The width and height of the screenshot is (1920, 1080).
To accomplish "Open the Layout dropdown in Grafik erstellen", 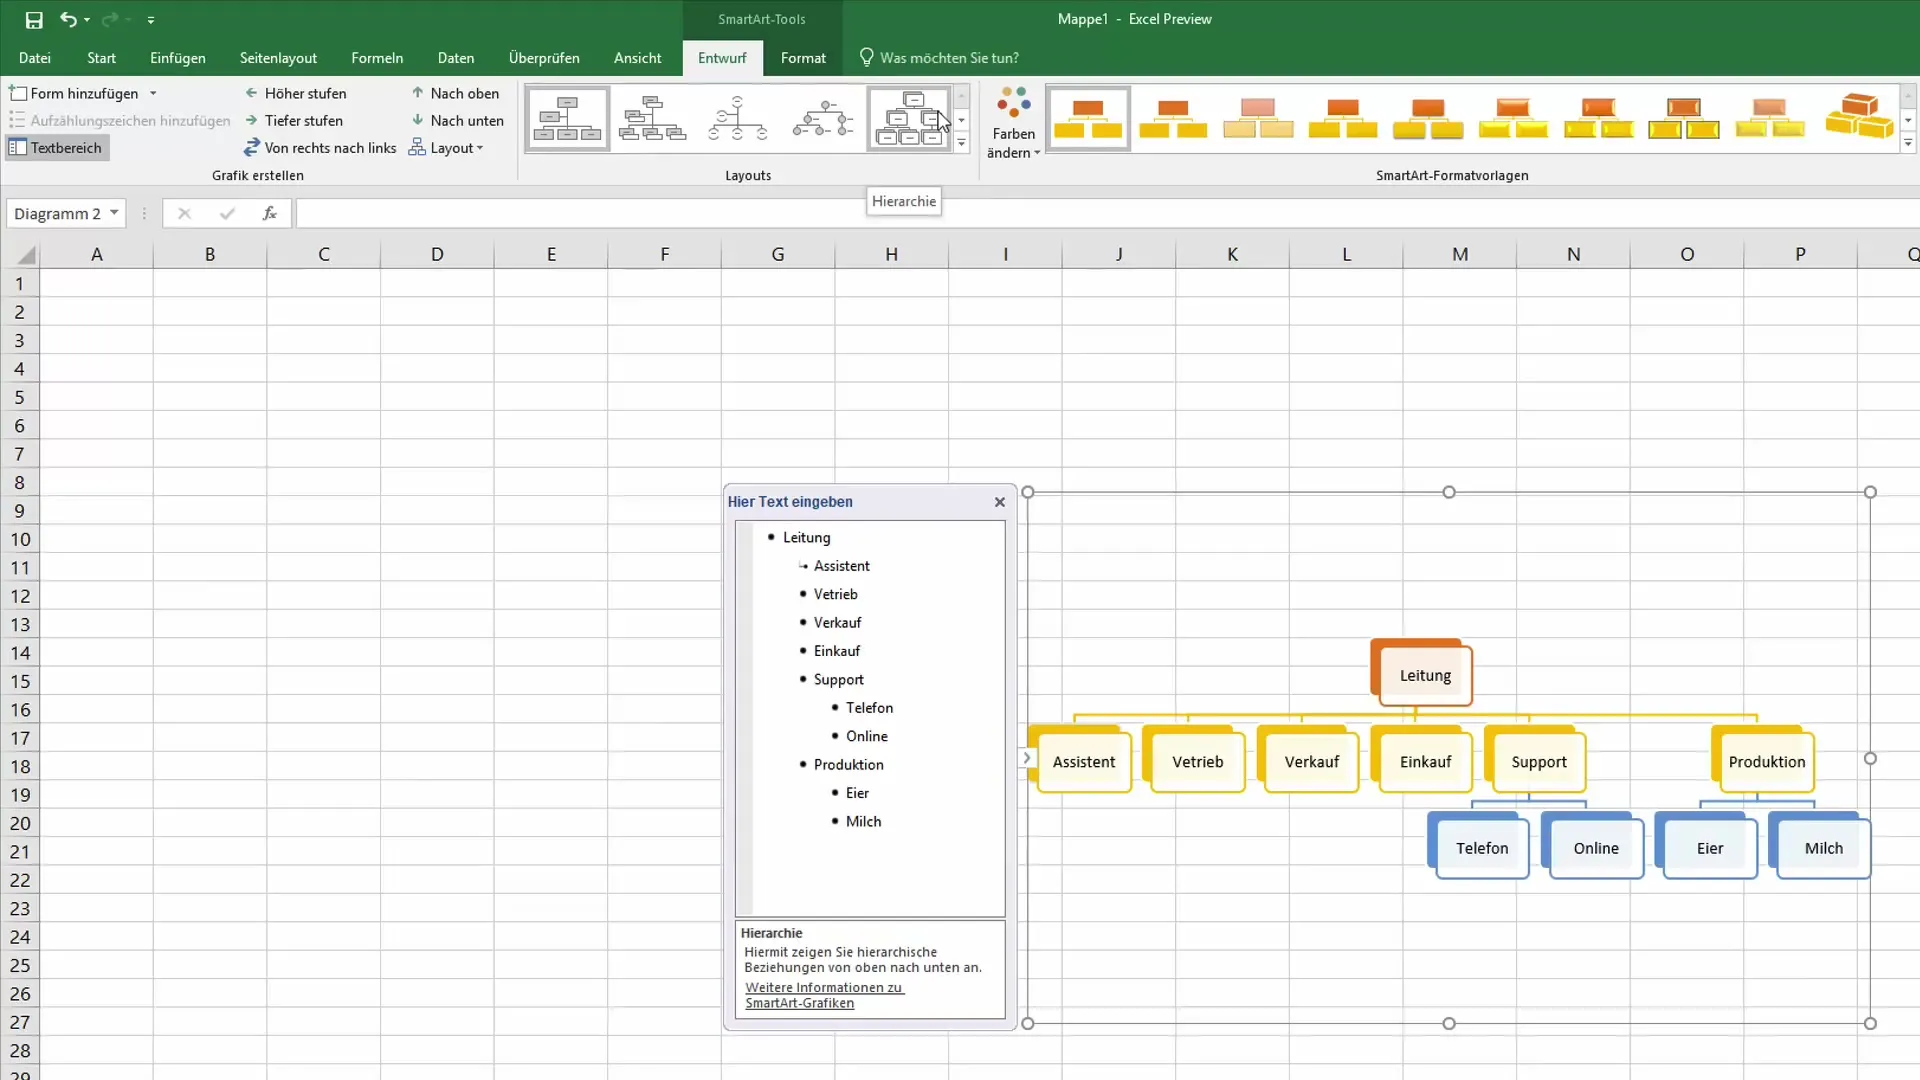I will tap(446, 148).
